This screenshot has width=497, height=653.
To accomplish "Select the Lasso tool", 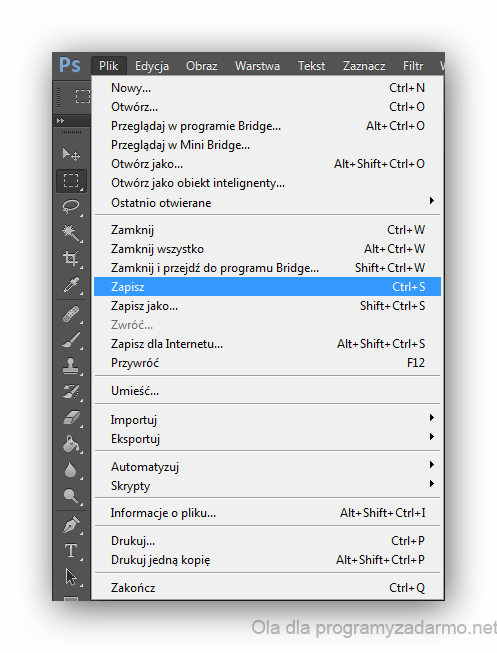I will pos(71,207).
